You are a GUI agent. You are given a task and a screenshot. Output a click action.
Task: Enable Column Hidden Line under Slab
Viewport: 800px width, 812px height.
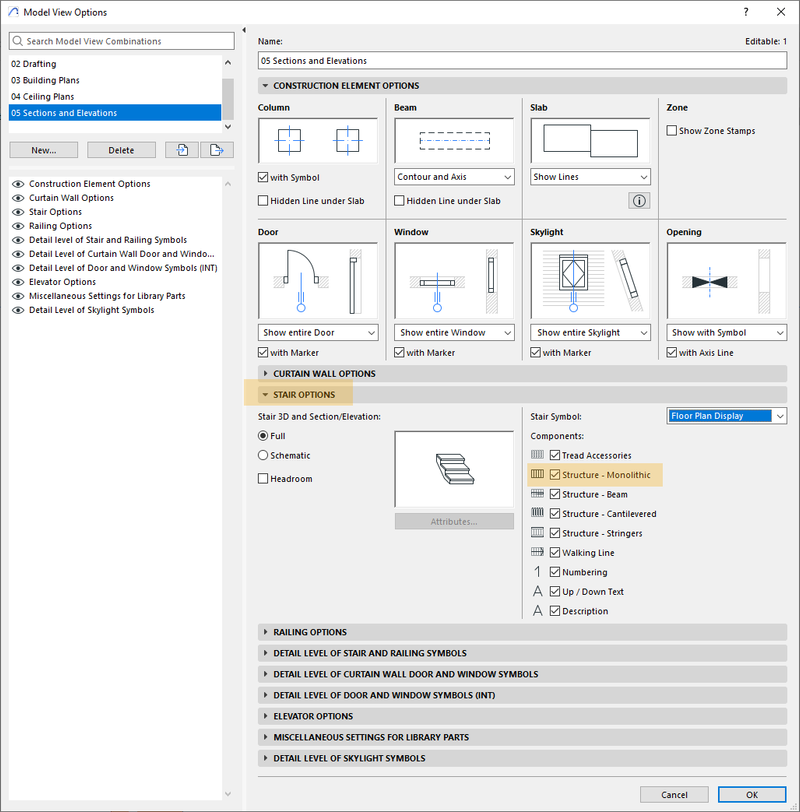(x=263, y=200)
